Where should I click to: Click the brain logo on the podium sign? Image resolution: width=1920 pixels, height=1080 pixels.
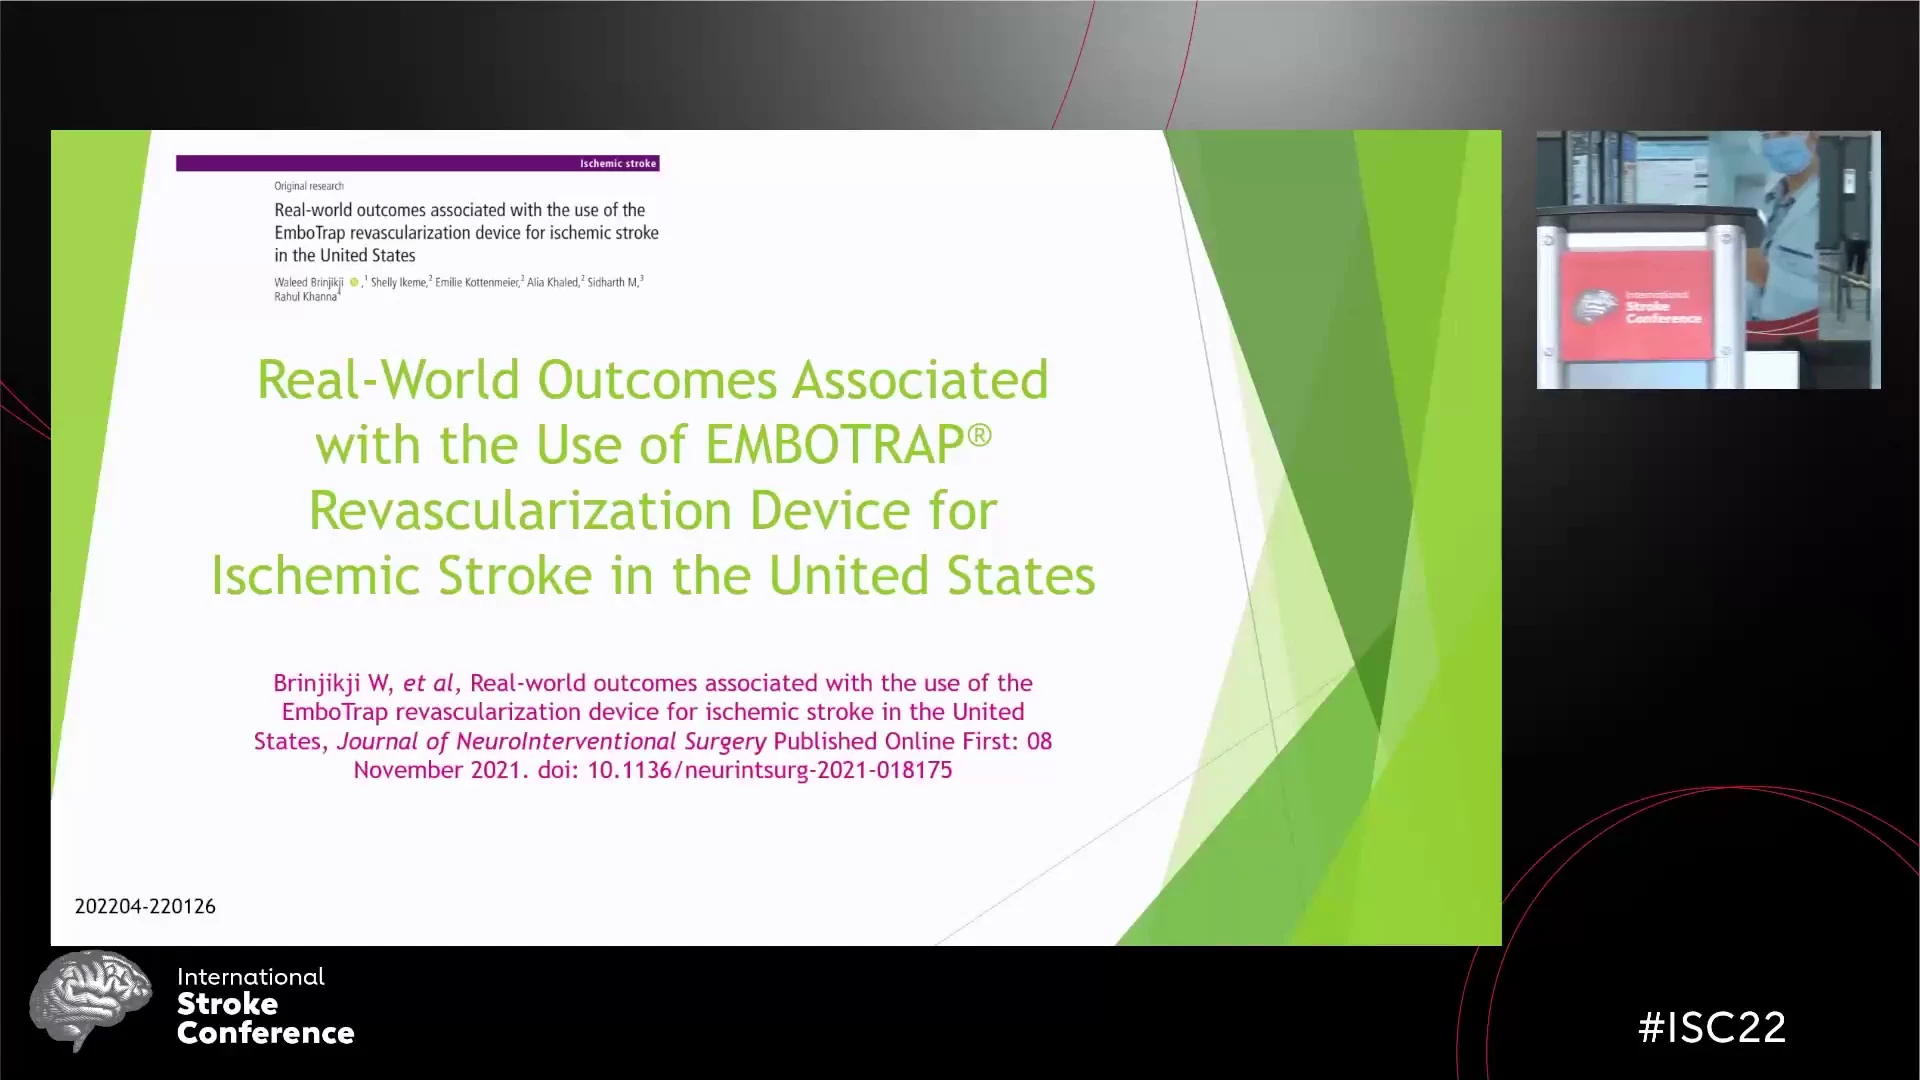click(x=1596, y=306)
